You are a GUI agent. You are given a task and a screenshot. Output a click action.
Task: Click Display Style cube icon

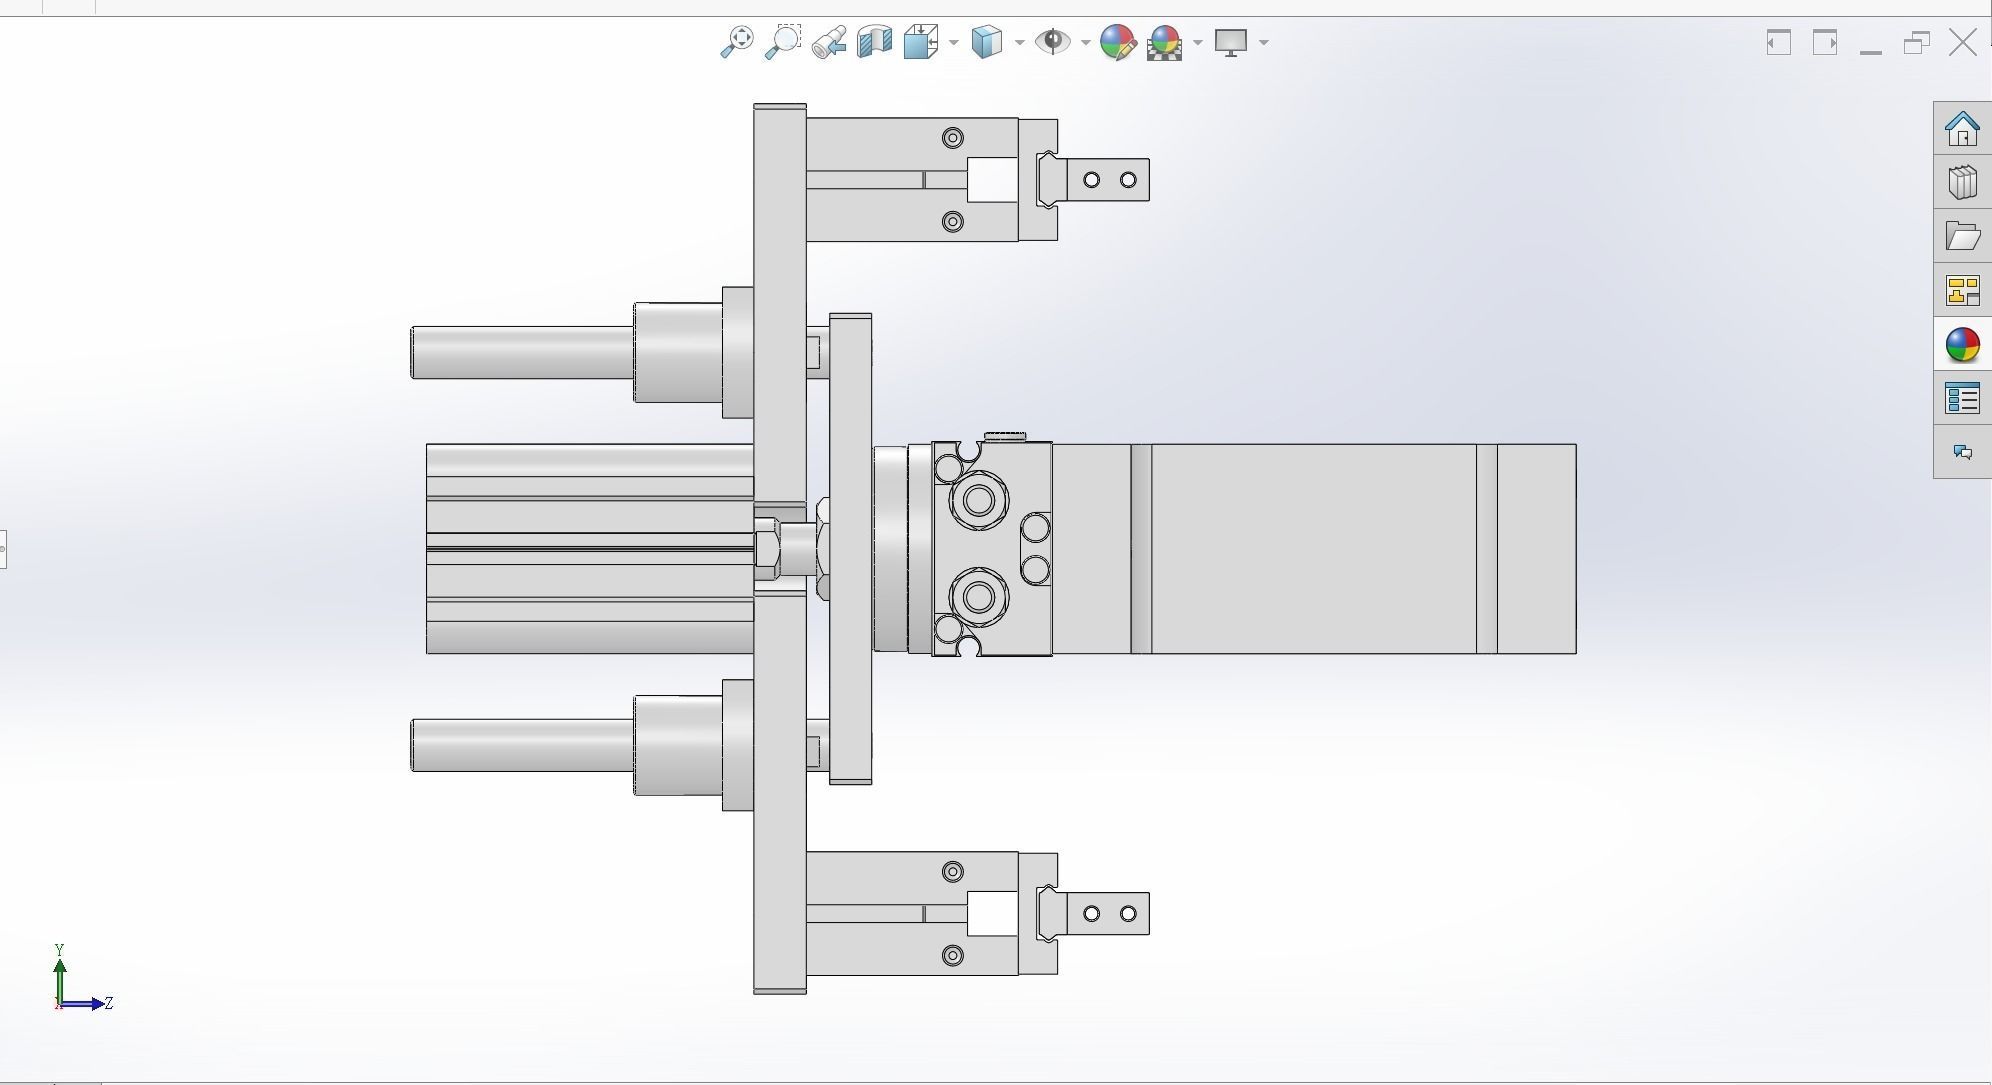click(x=986, y=42)
